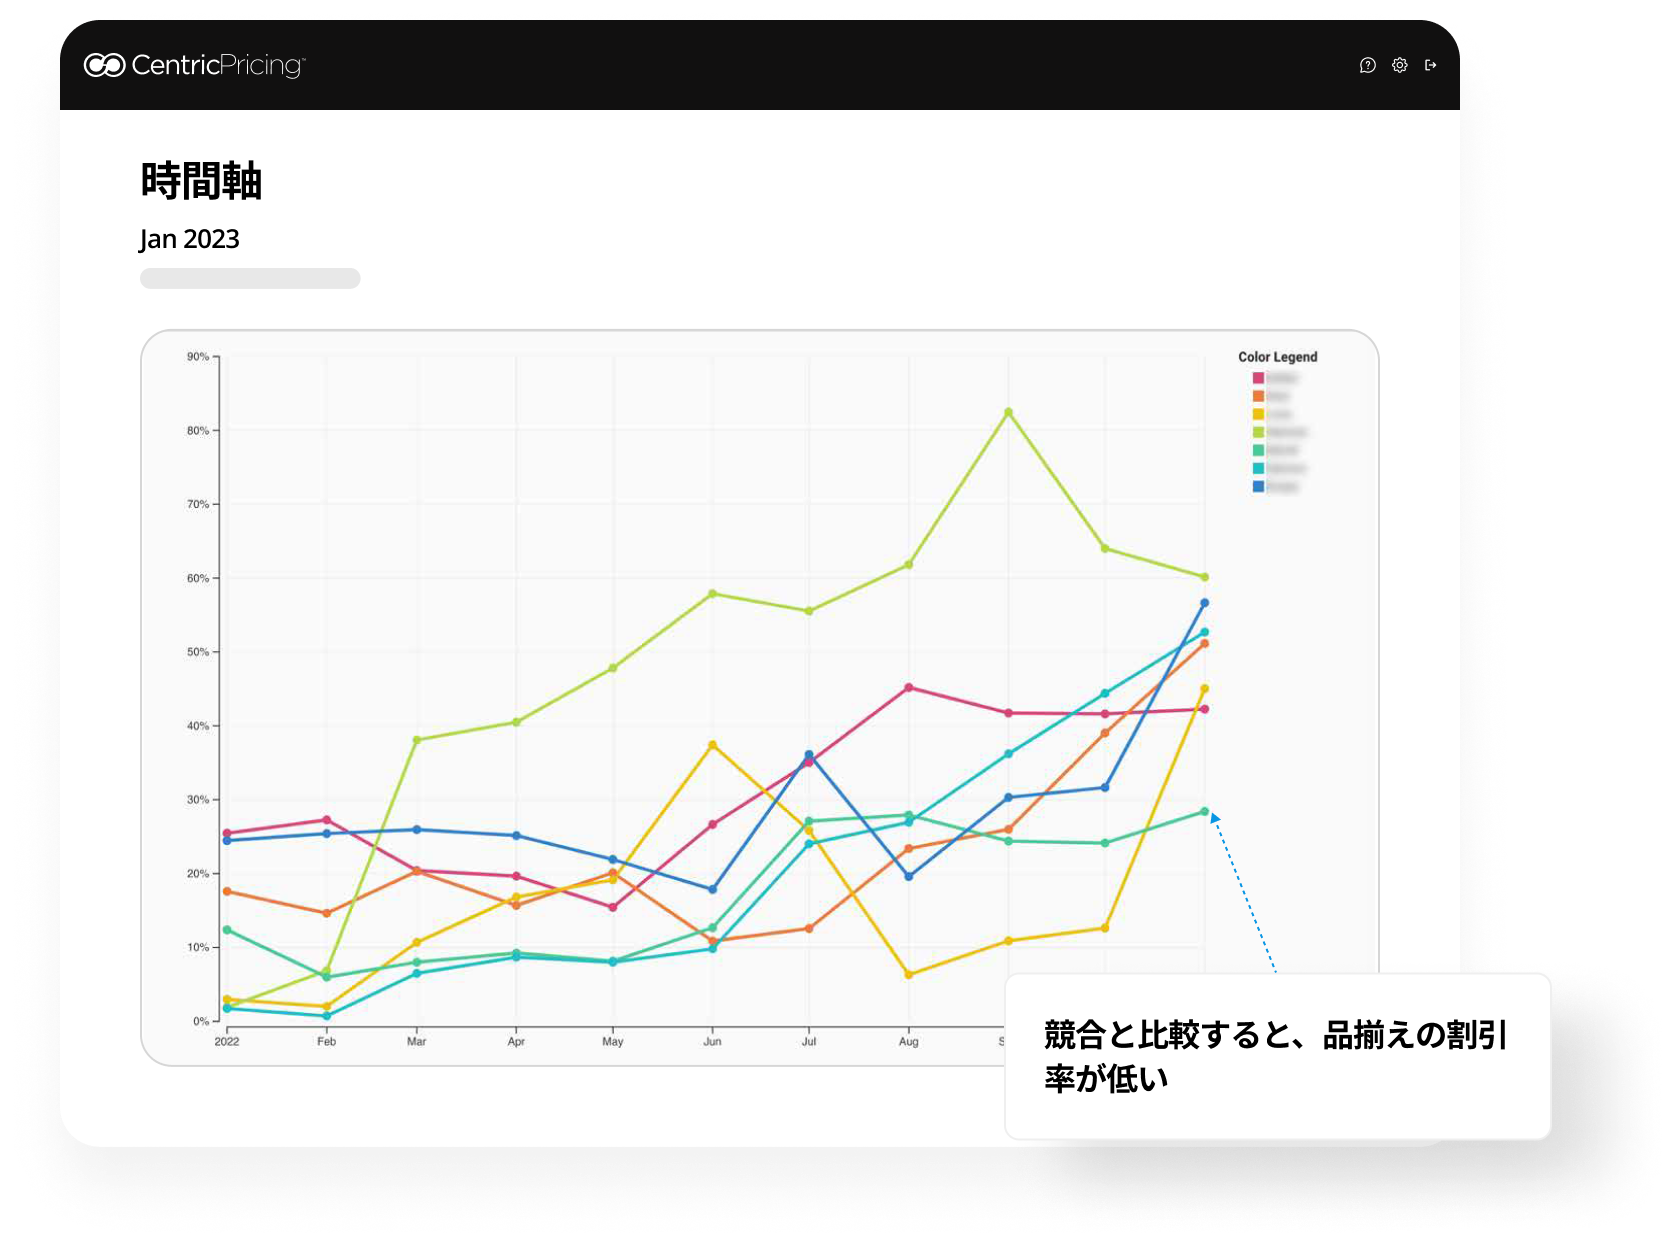Screen dimensions: 1672x1247
Task: Click the lime green point above Jun near 58%
Action: (712, 594)
